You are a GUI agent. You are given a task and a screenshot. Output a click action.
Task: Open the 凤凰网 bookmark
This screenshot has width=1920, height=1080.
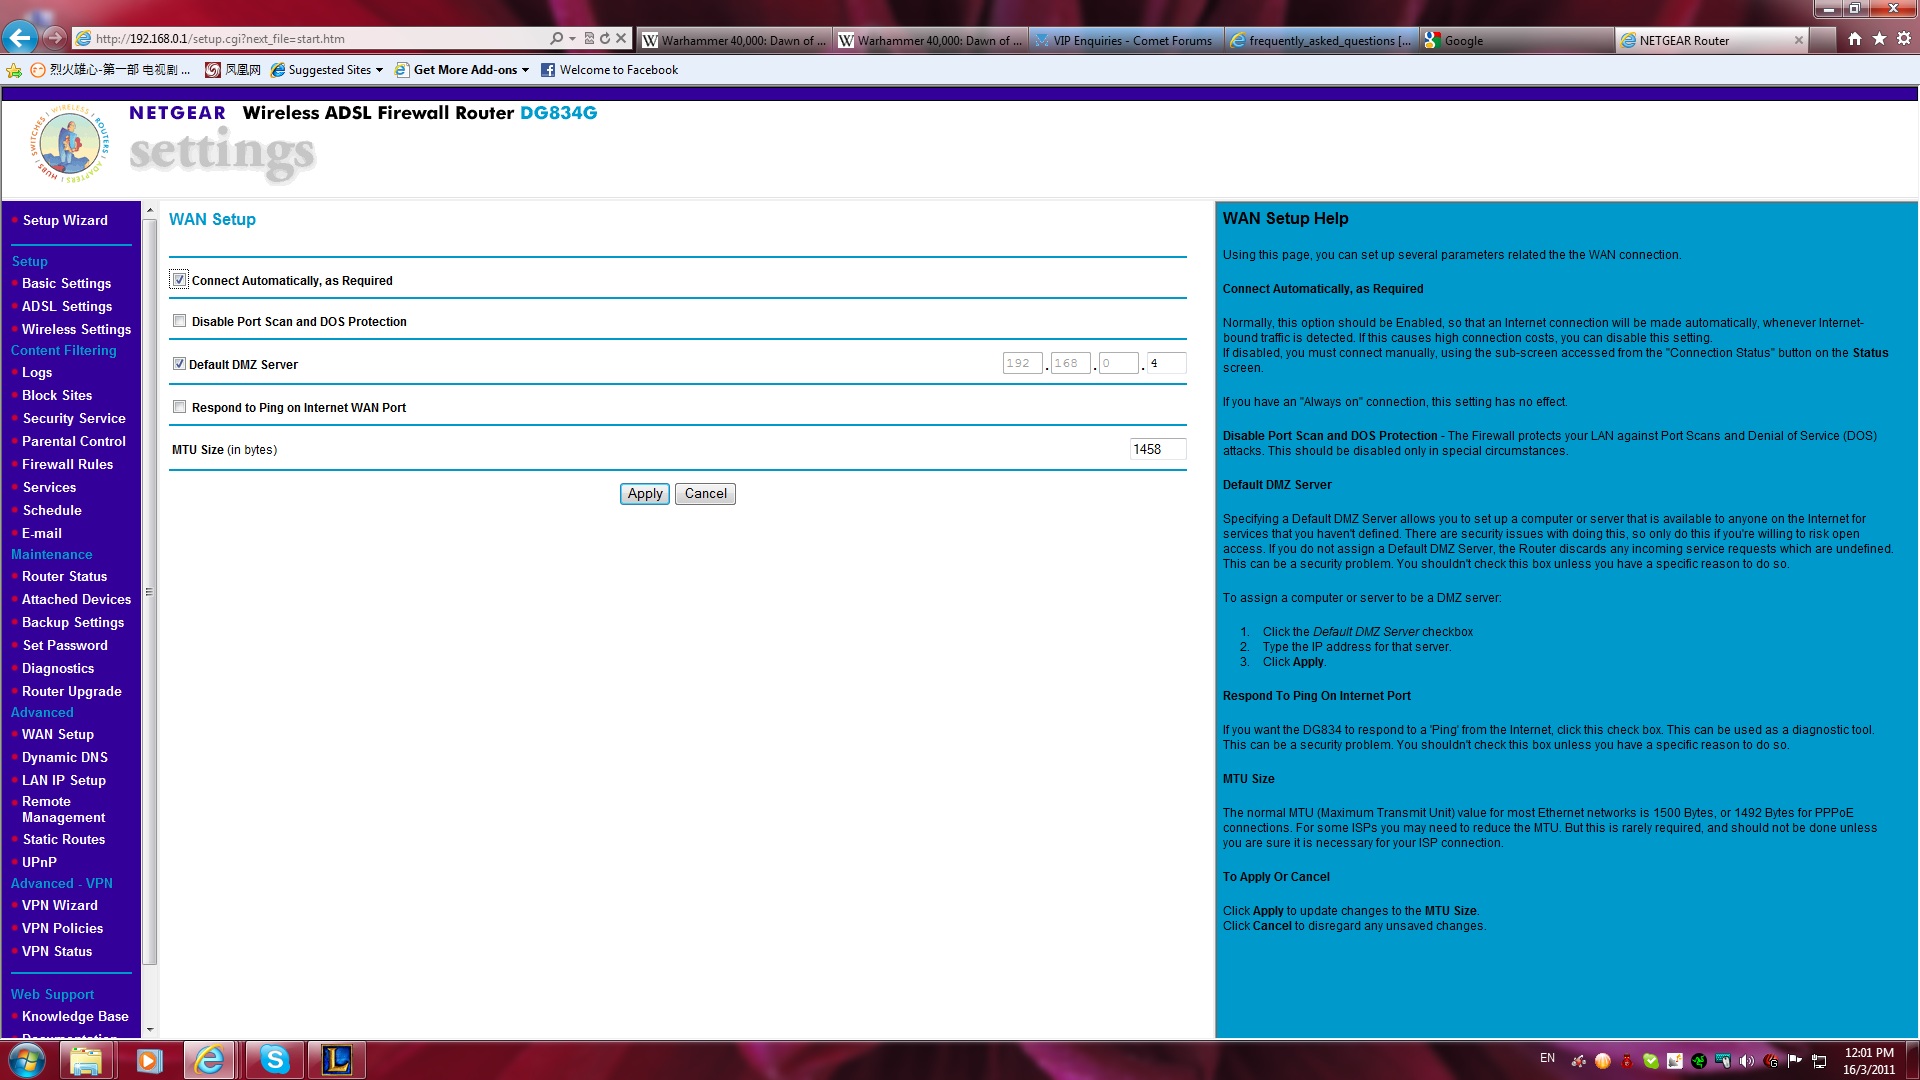coord(232,70)
